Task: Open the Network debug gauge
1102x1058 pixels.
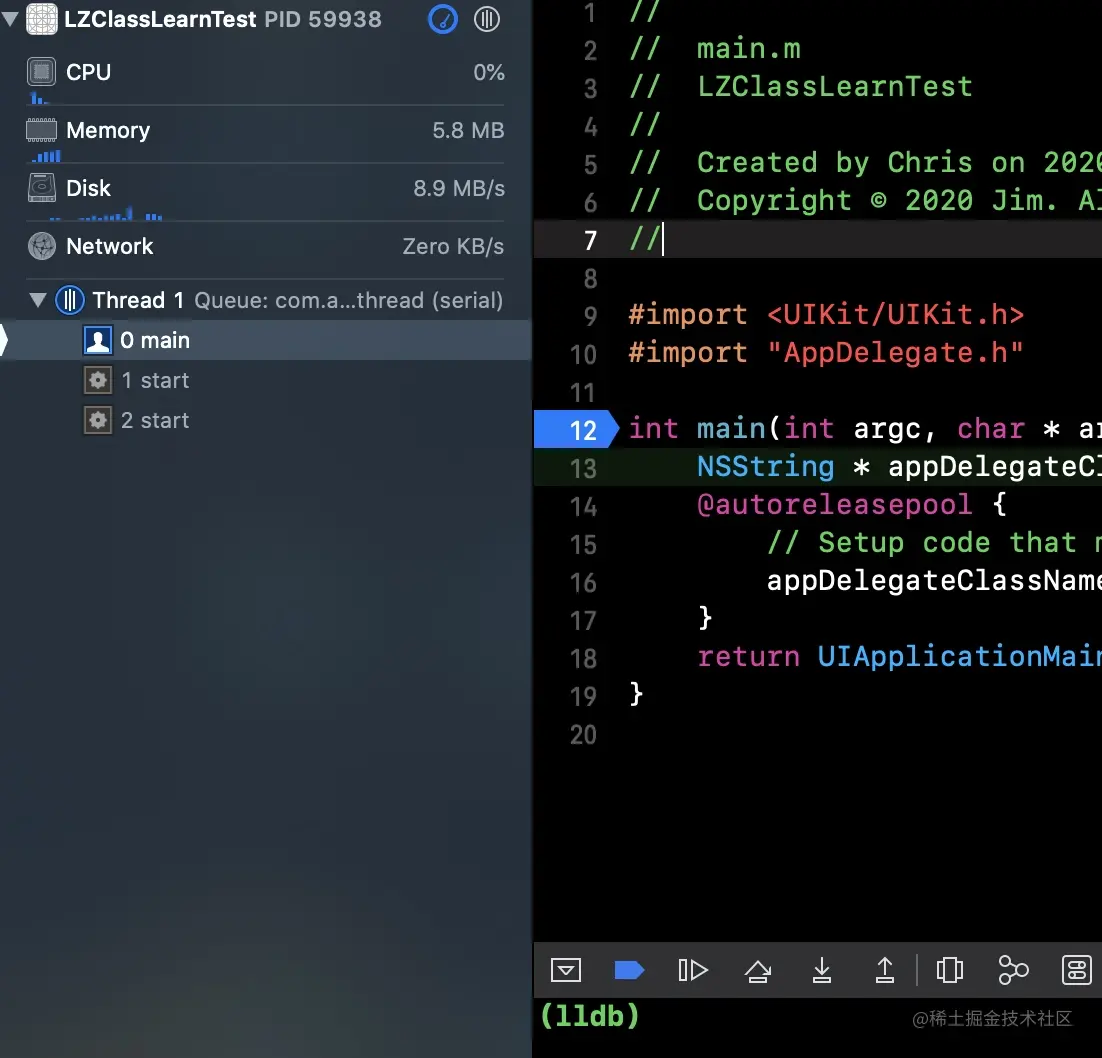Action: [266, 247]
